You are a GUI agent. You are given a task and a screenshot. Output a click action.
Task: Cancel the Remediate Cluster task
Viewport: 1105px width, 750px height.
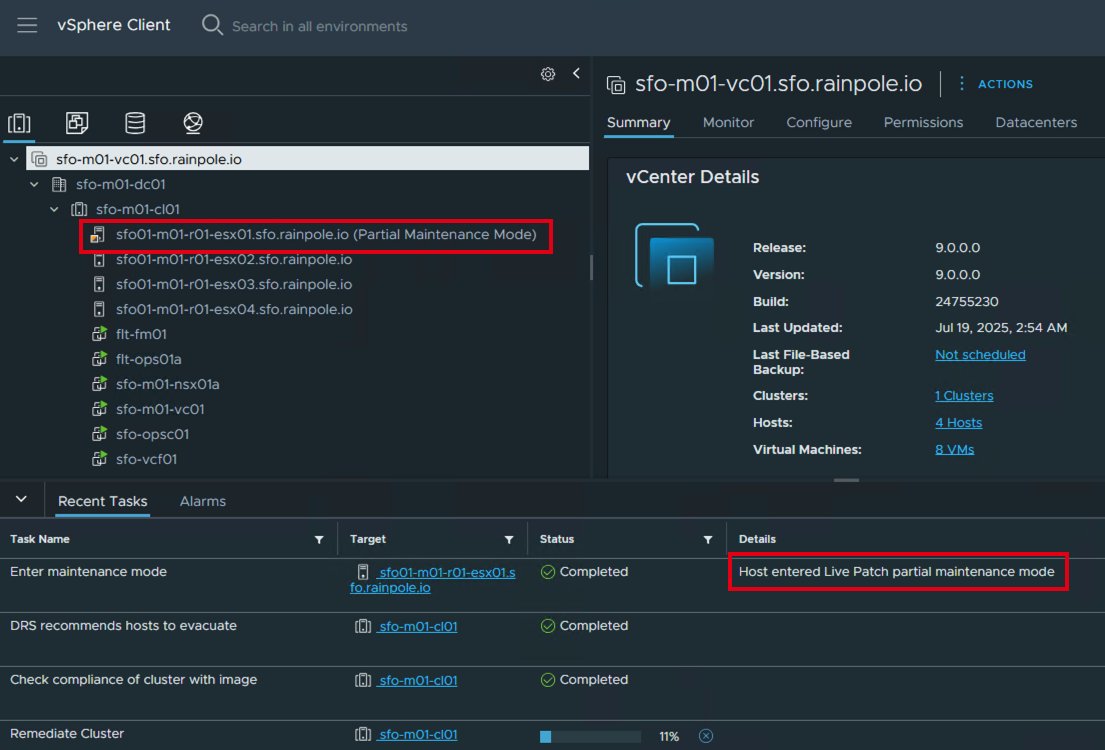(x=705, y=736)
